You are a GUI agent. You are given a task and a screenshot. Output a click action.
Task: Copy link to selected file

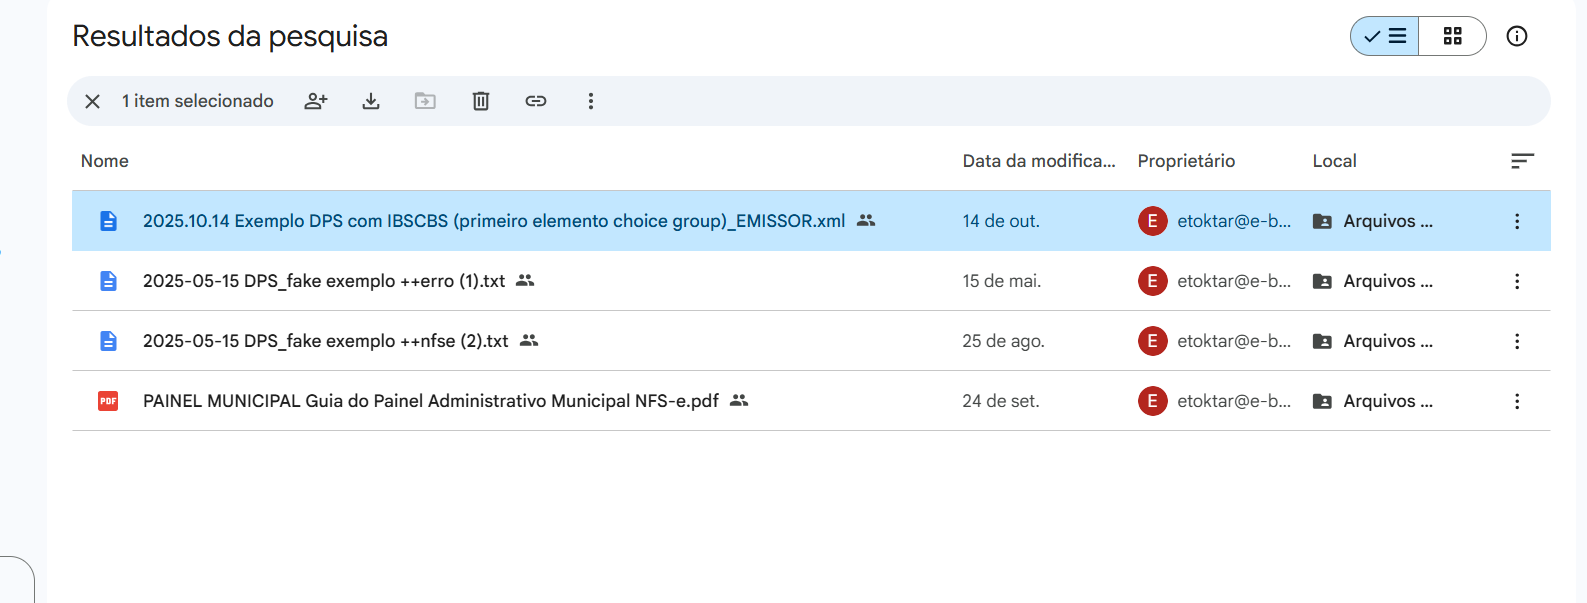point(536,101)
